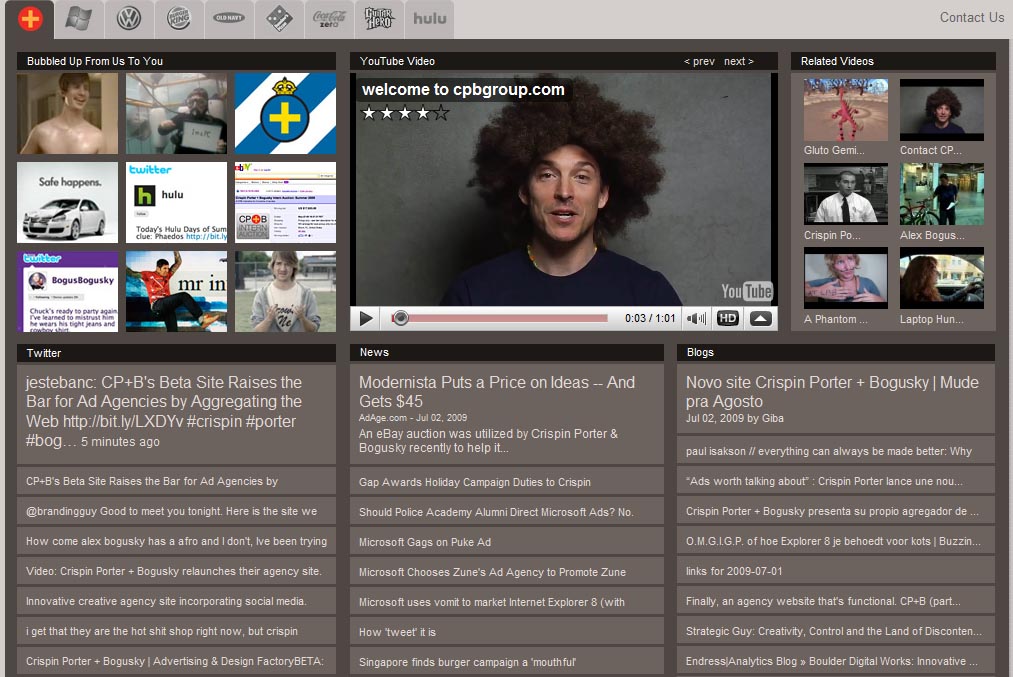Click the Contact Us link
Image resolution: width=1013 pixels, height=677 pixels.
[972, 17]
